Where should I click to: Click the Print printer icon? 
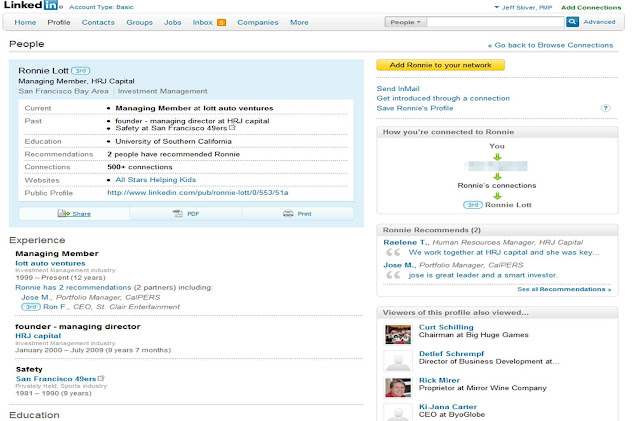(288, 214)
